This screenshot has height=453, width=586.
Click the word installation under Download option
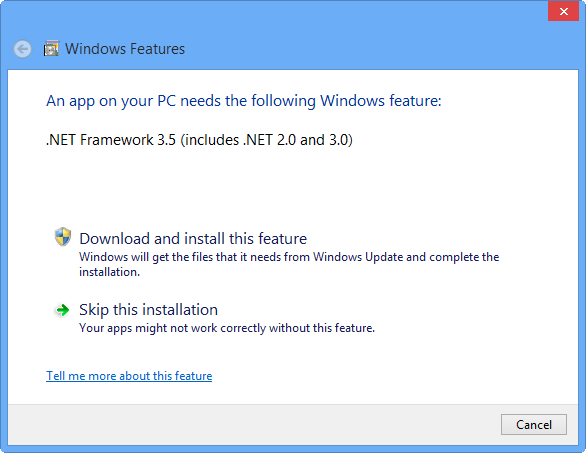coord(109,272)
